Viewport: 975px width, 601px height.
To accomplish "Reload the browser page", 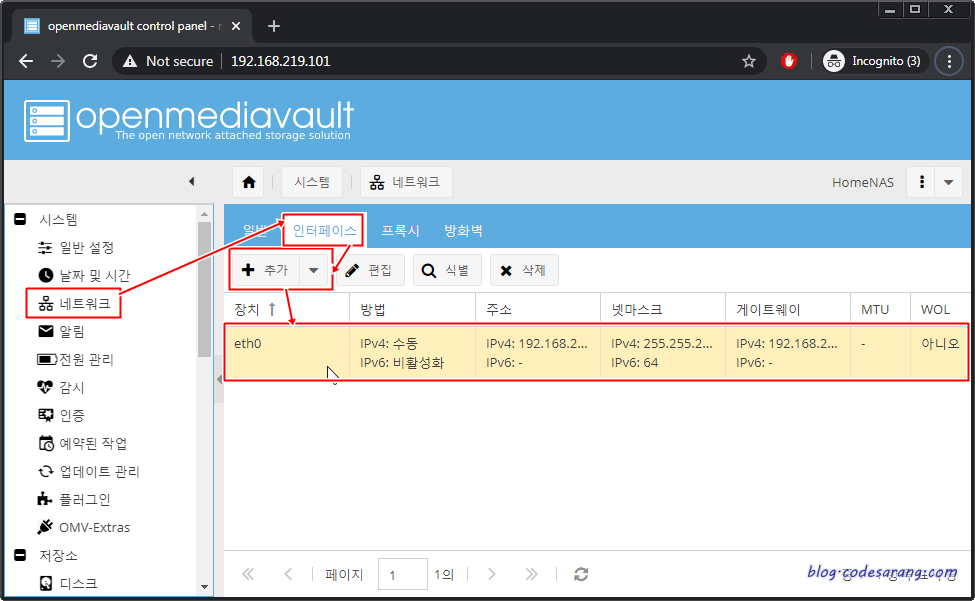I will [x=90, y=61].
